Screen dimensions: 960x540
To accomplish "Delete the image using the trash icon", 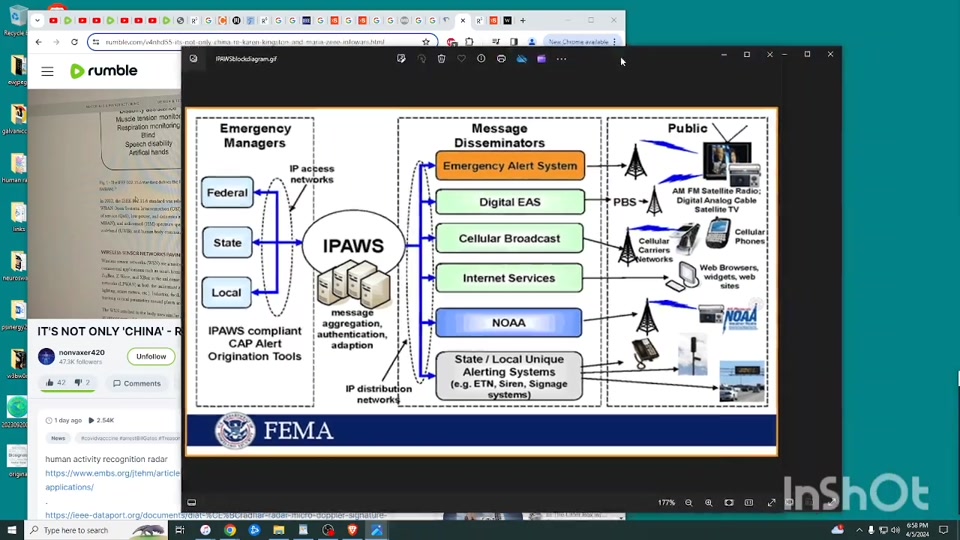I will click(x=441, y=59).
